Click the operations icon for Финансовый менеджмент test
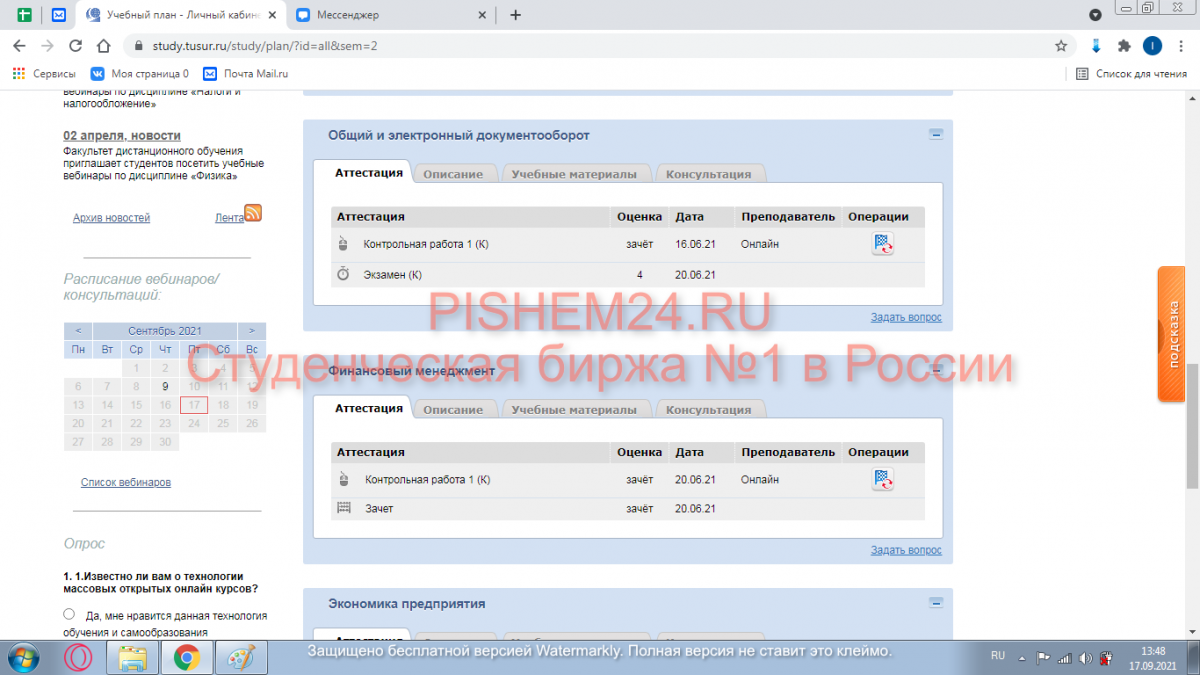This screenshot has width=1200, height=675. coord(882,480)
